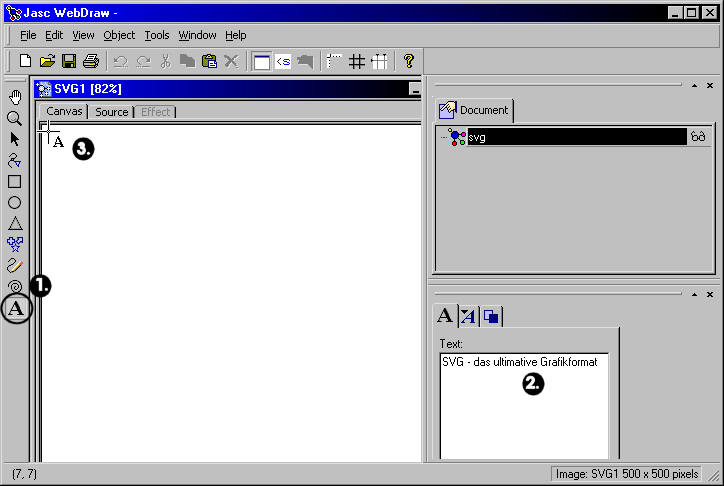Viewport: 724px width, 486px height.
Task: Close the text properties panel
Action: coord(710,294)
